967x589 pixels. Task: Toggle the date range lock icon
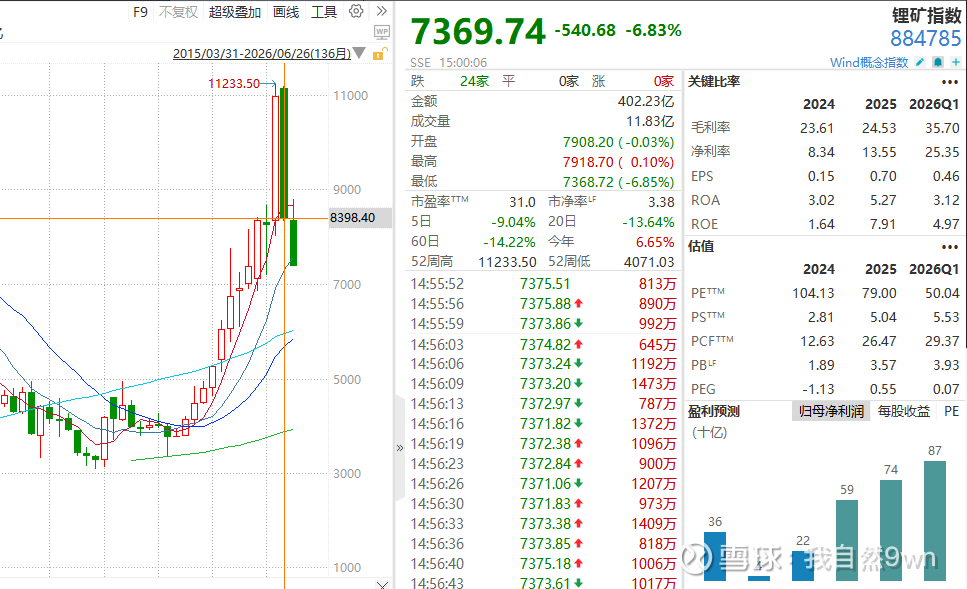click(x=380, y=54)
